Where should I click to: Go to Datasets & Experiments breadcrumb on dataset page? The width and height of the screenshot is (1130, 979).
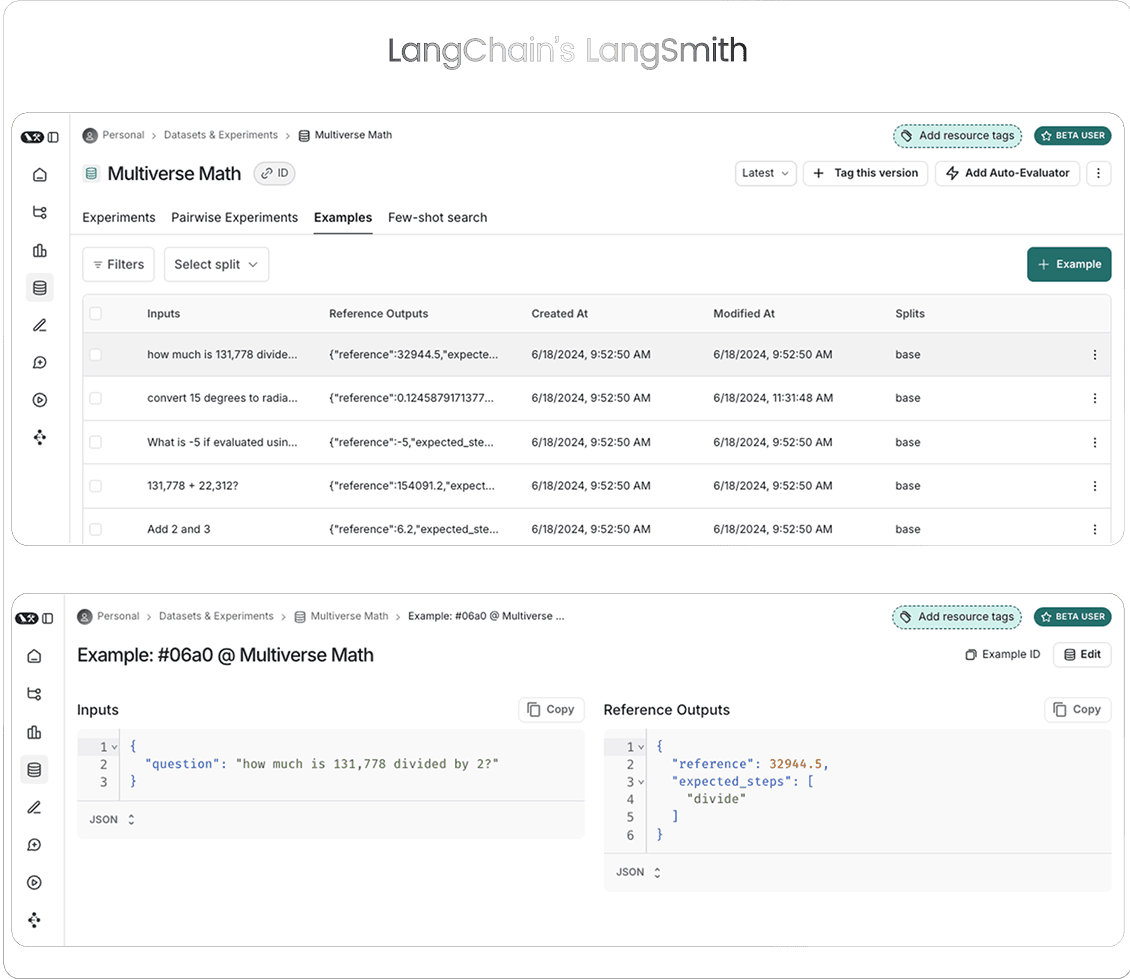coord(221,135)
